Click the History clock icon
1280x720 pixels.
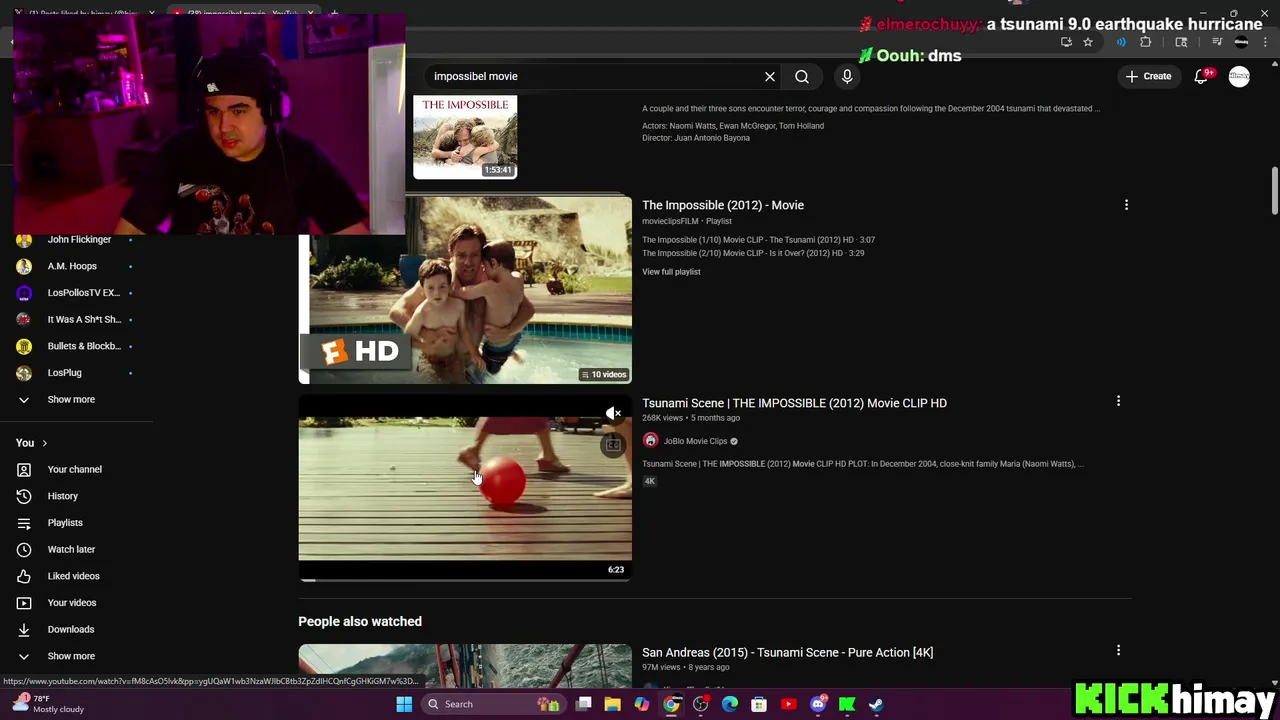coord(24,496)
